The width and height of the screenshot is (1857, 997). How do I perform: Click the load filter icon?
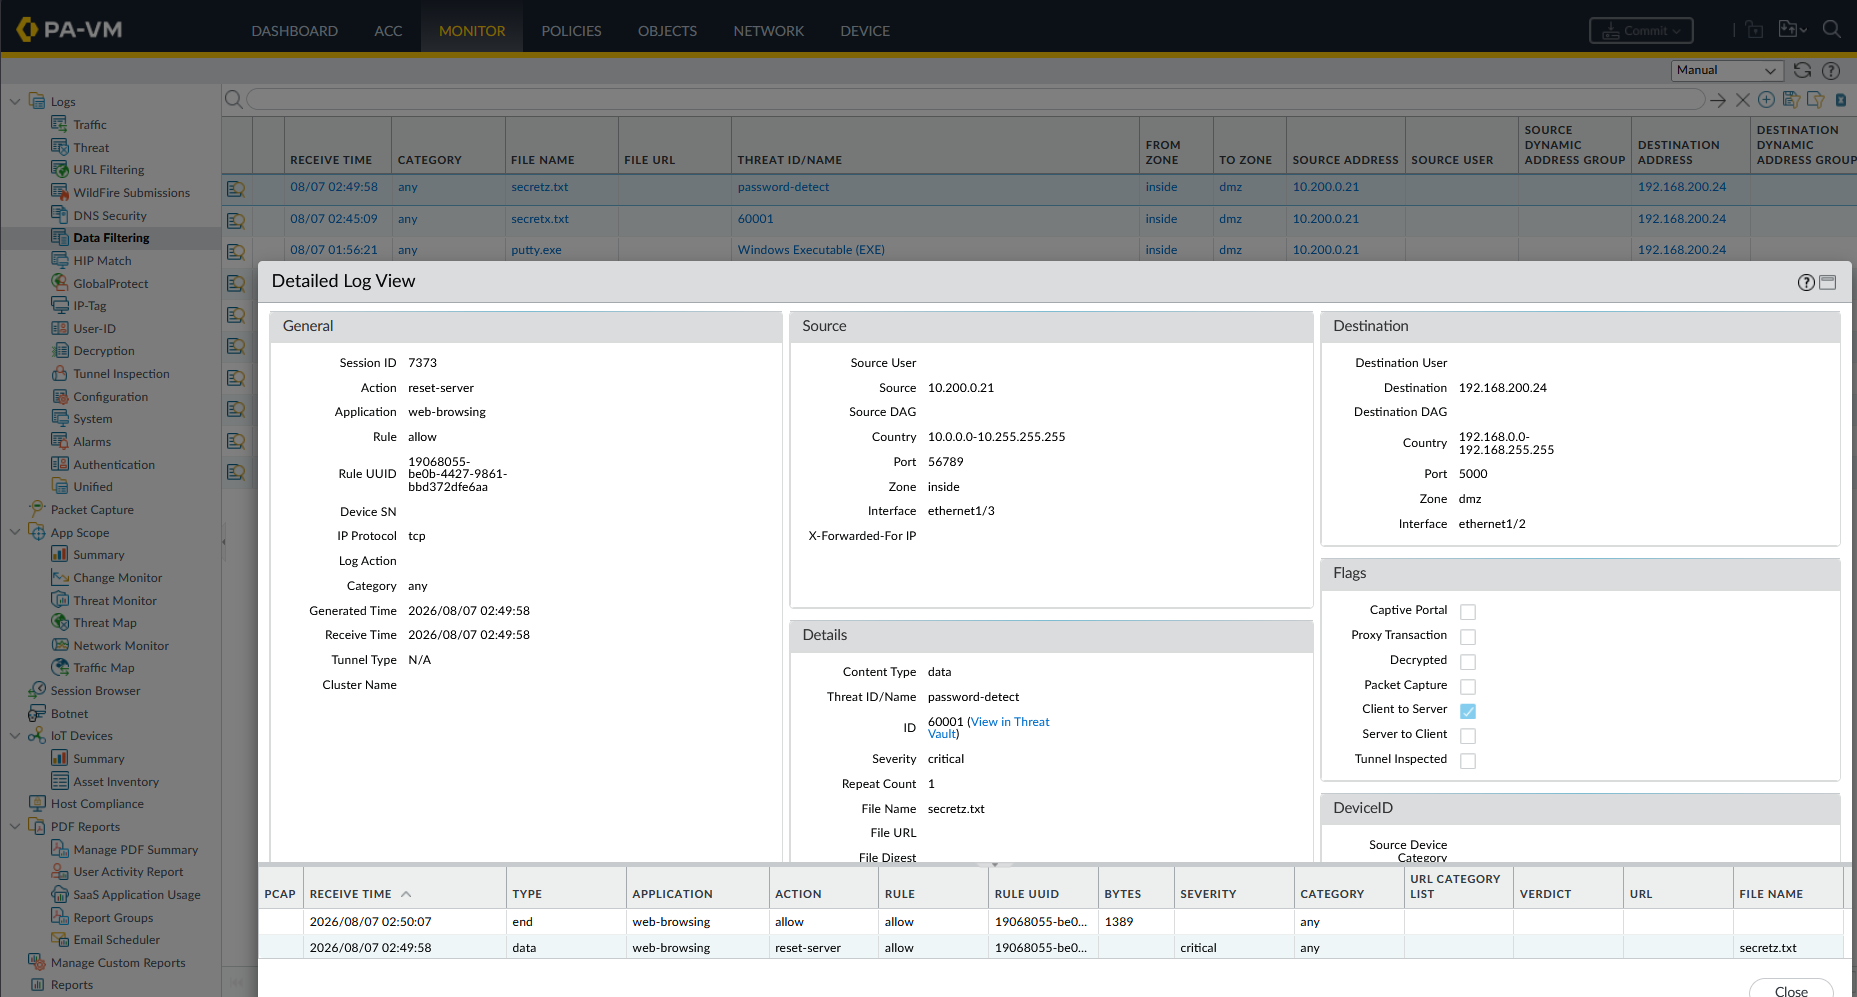click(1815, 100)
